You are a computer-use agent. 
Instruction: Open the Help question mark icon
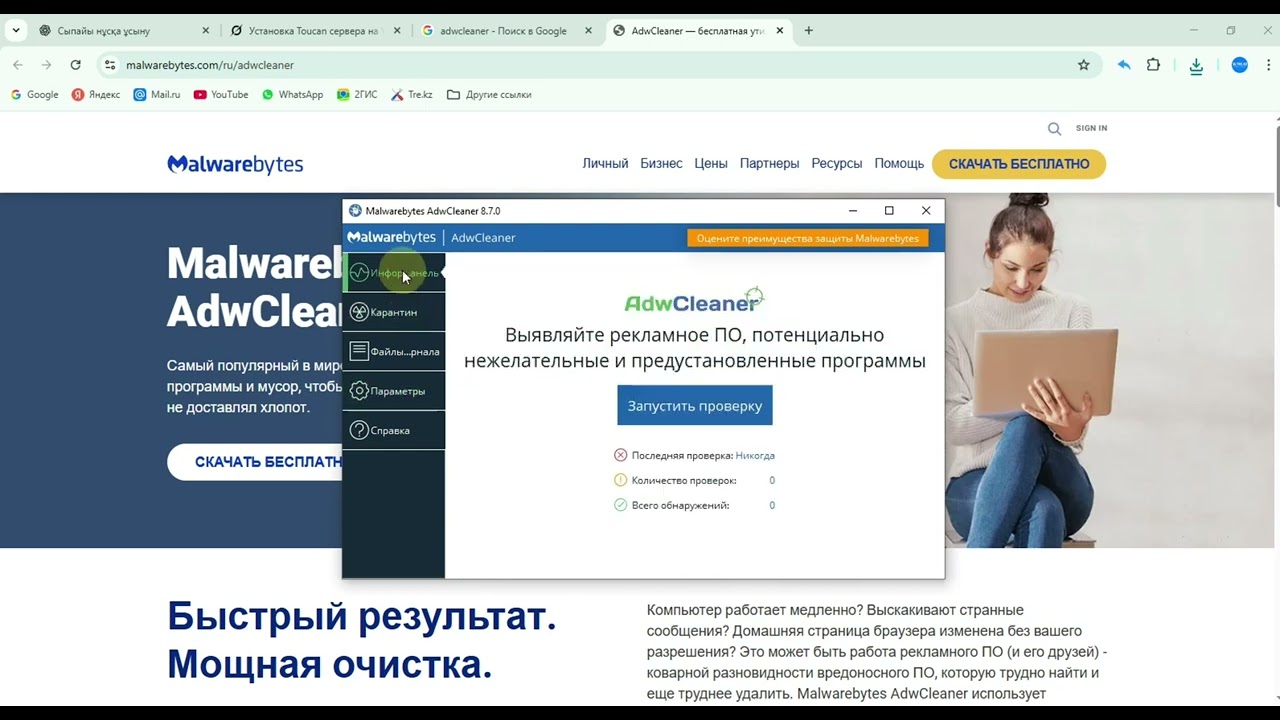[x=359, y=430]
